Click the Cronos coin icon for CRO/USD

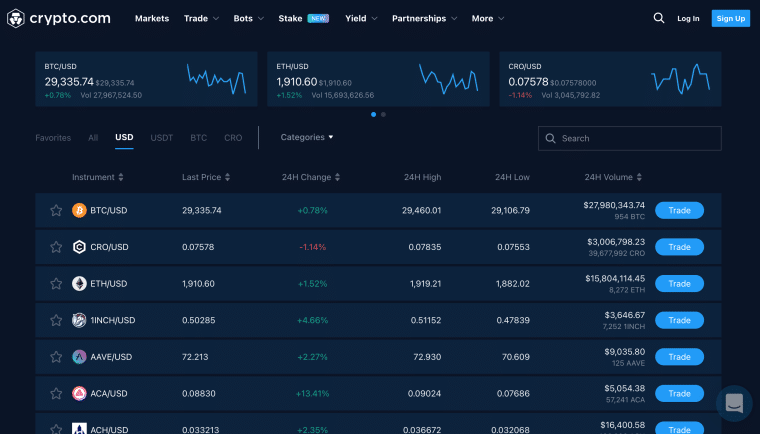pyautogui.click(x=79, y=247)
